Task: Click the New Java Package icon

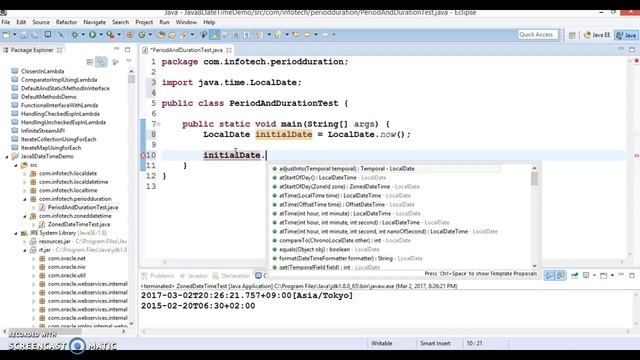Action: [130, 35]
